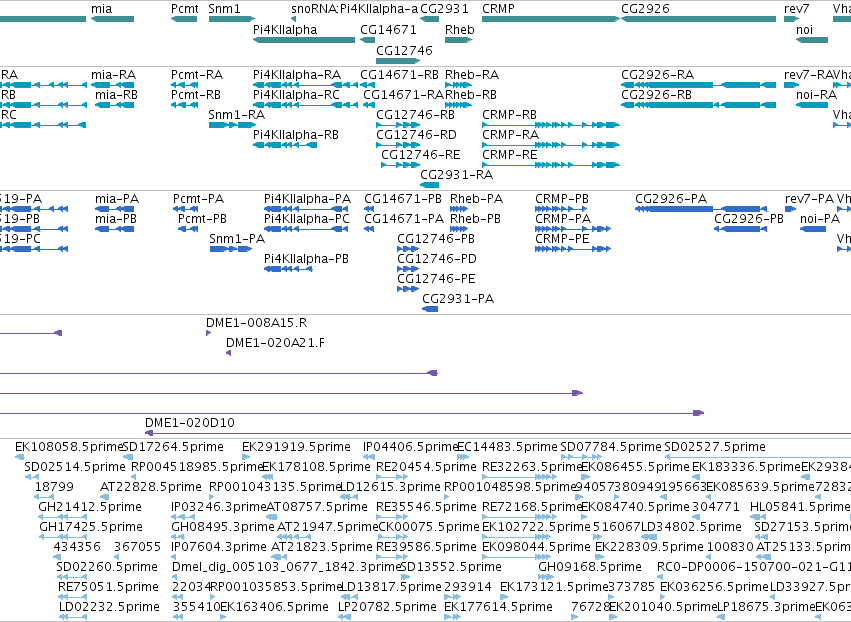
Task: Click transcript noi-RA
Action: 812,105
